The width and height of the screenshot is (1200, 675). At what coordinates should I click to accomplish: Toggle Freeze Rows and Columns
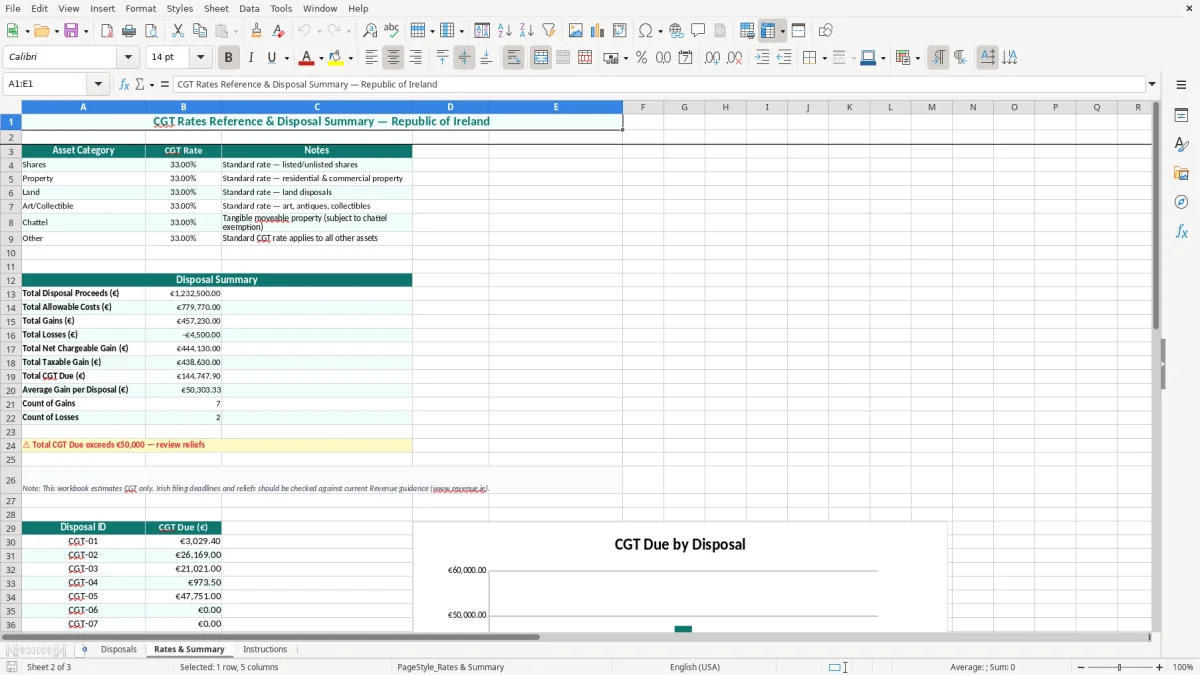click(x=769, y=31)
